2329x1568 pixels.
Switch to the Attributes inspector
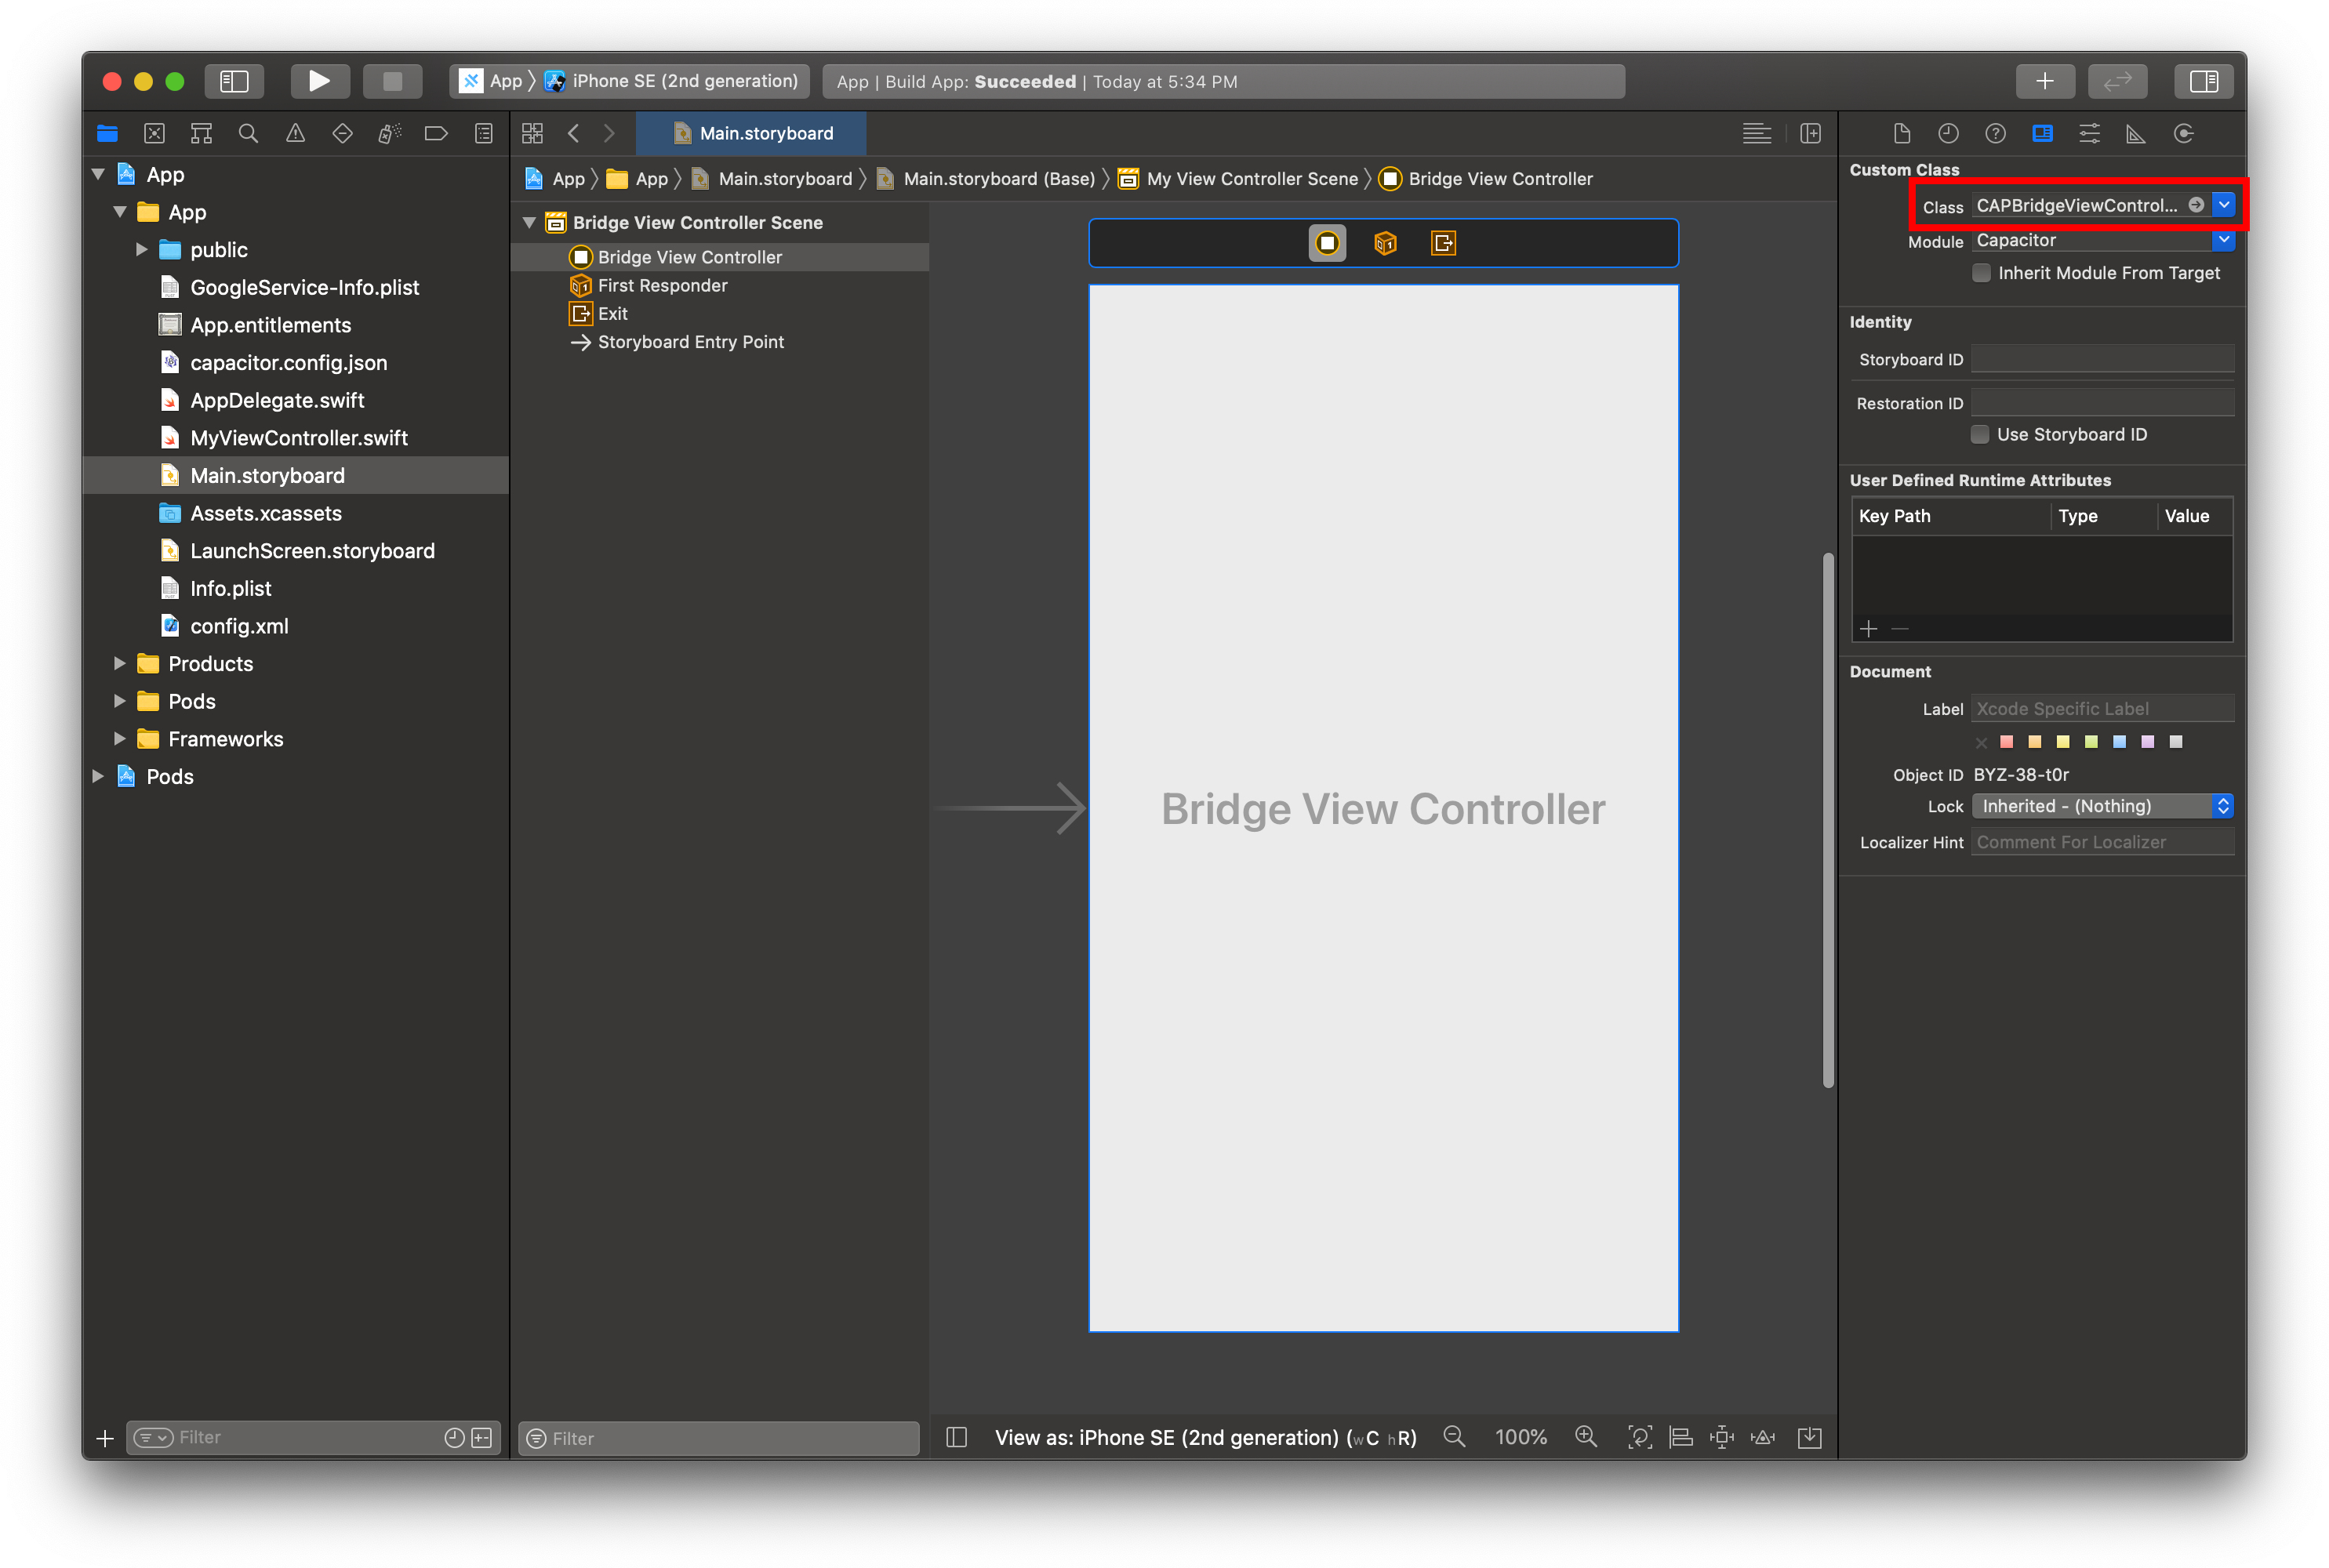[2089, 133]
